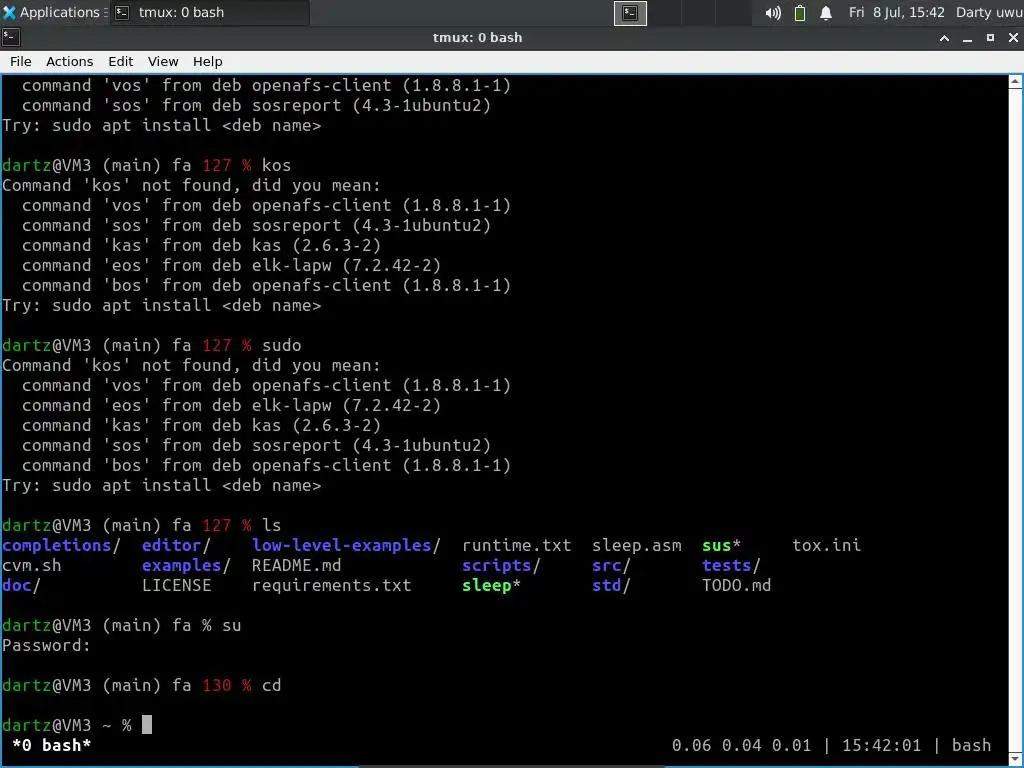Open the Help menu
Screen dimensions: 1024x768
(x=207, y=61)
